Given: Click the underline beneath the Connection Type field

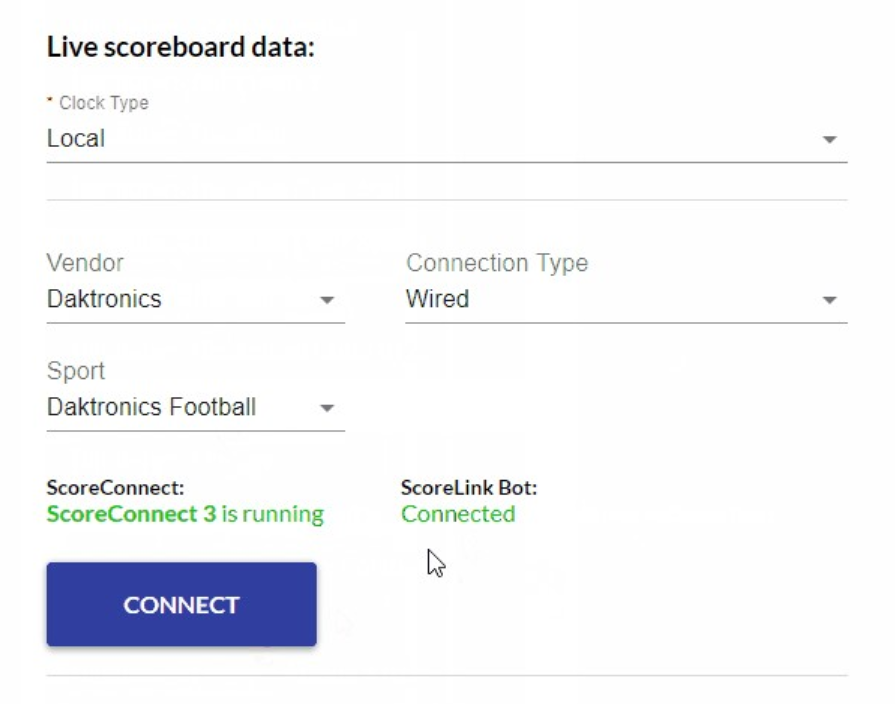Looking at the screenshot, I should pos(626,323).
